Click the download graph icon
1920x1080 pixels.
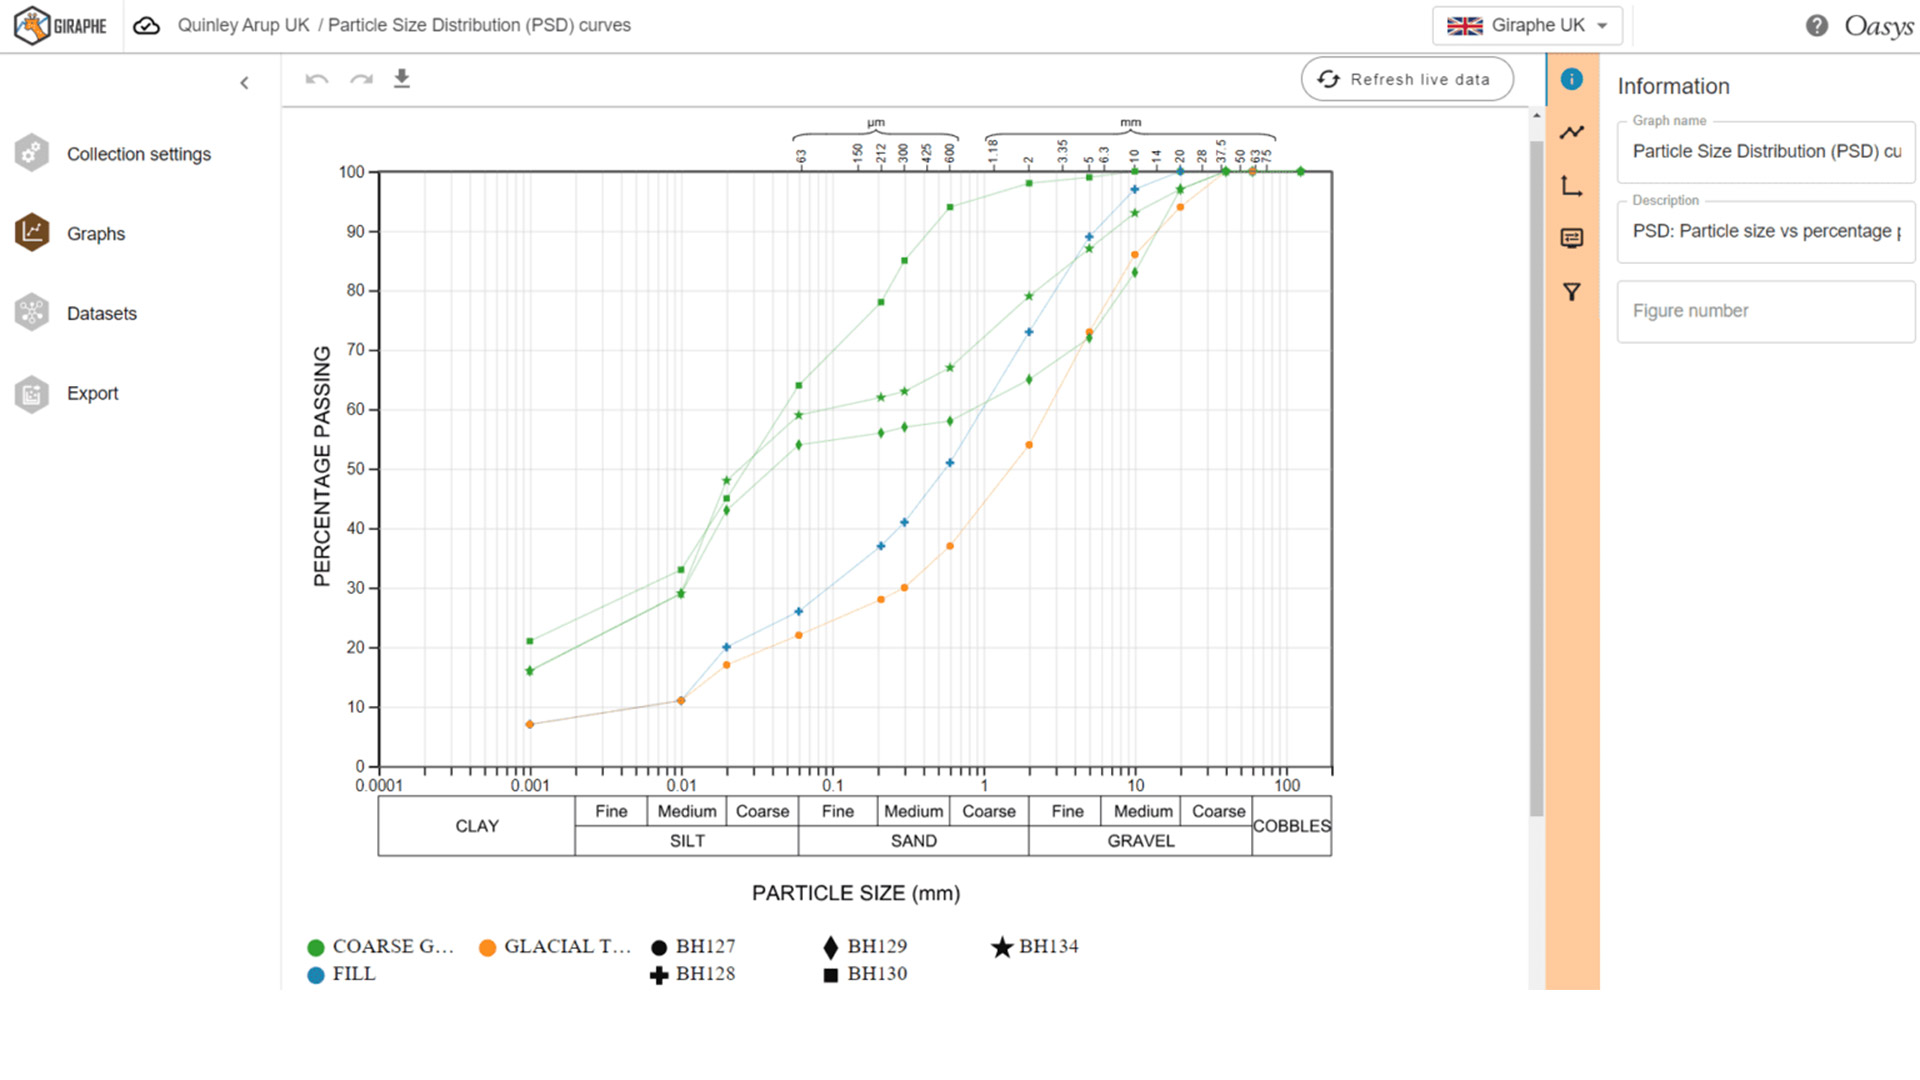pyautogui.click(x=402, y=78)
